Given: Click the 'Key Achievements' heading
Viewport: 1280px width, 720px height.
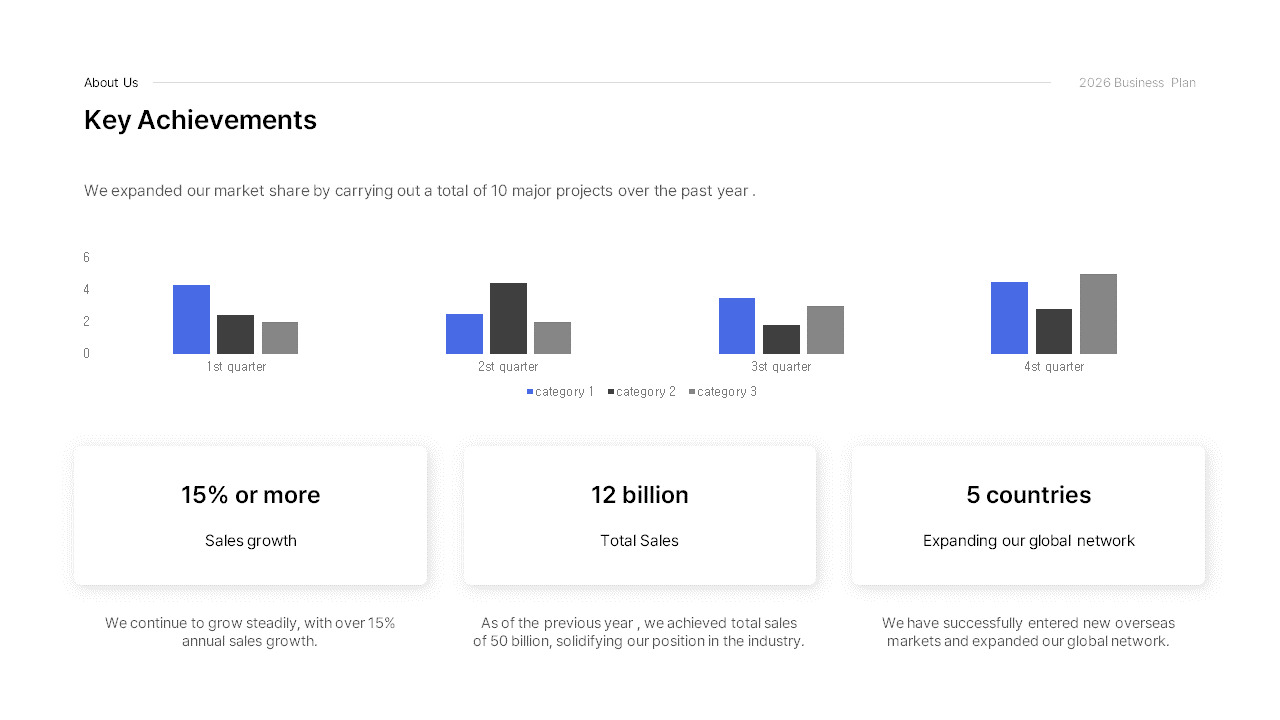Looking at the screenshot, I should tap(200, 120).
